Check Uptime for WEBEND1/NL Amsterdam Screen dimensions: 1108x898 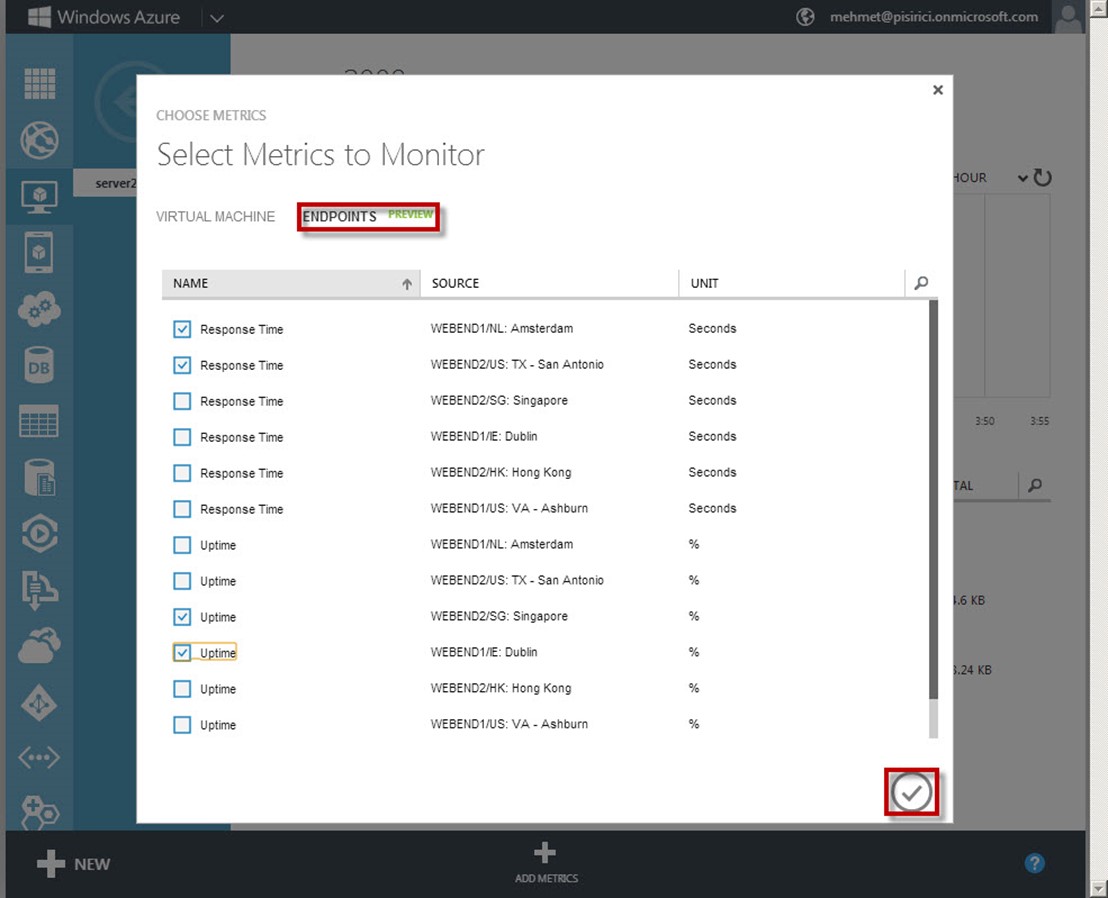182,545
